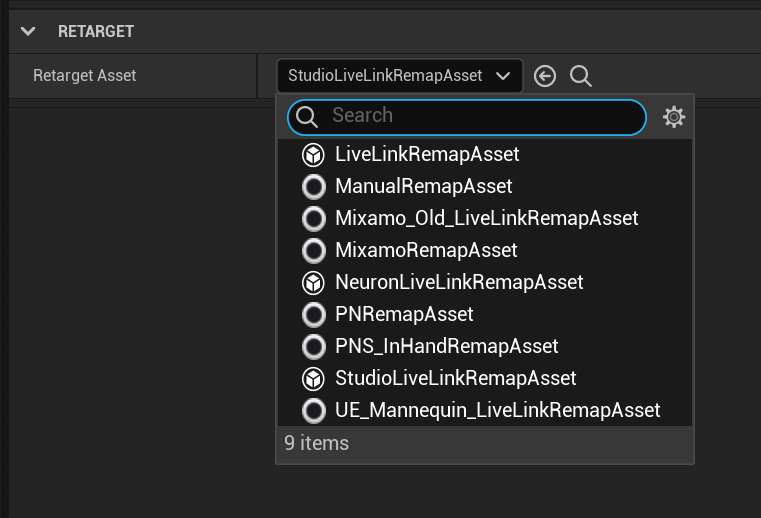Choose MixamoRemapAsset entry

pos(485,251)
